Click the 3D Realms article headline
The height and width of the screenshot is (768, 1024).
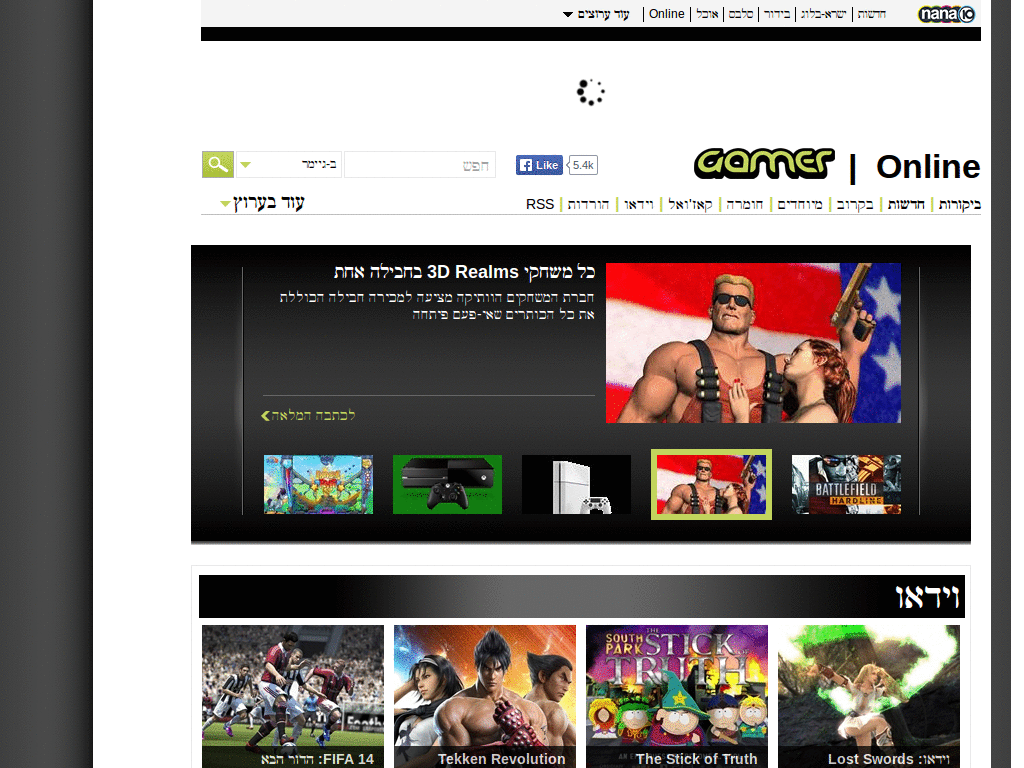464,272
